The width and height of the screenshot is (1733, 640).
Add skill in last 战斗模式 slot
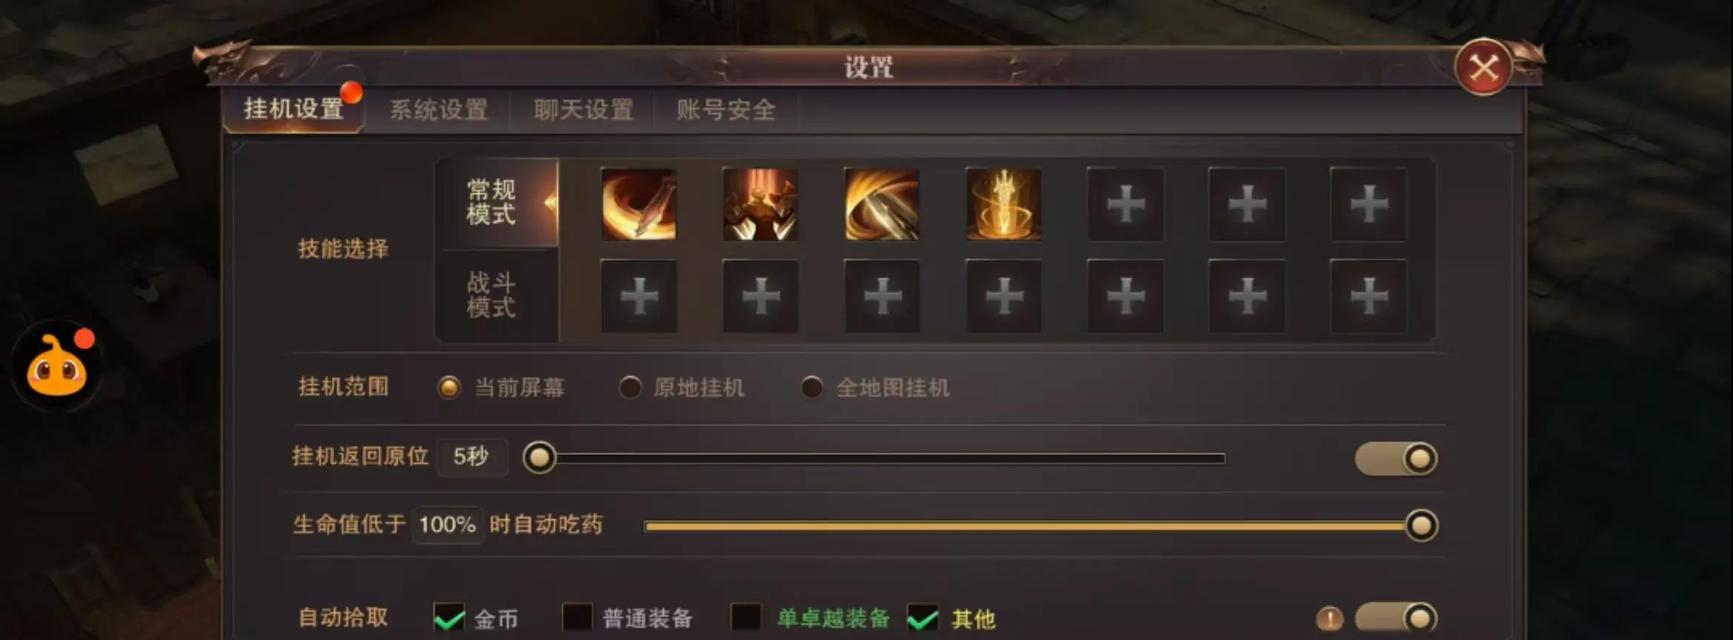point(1369,297)
